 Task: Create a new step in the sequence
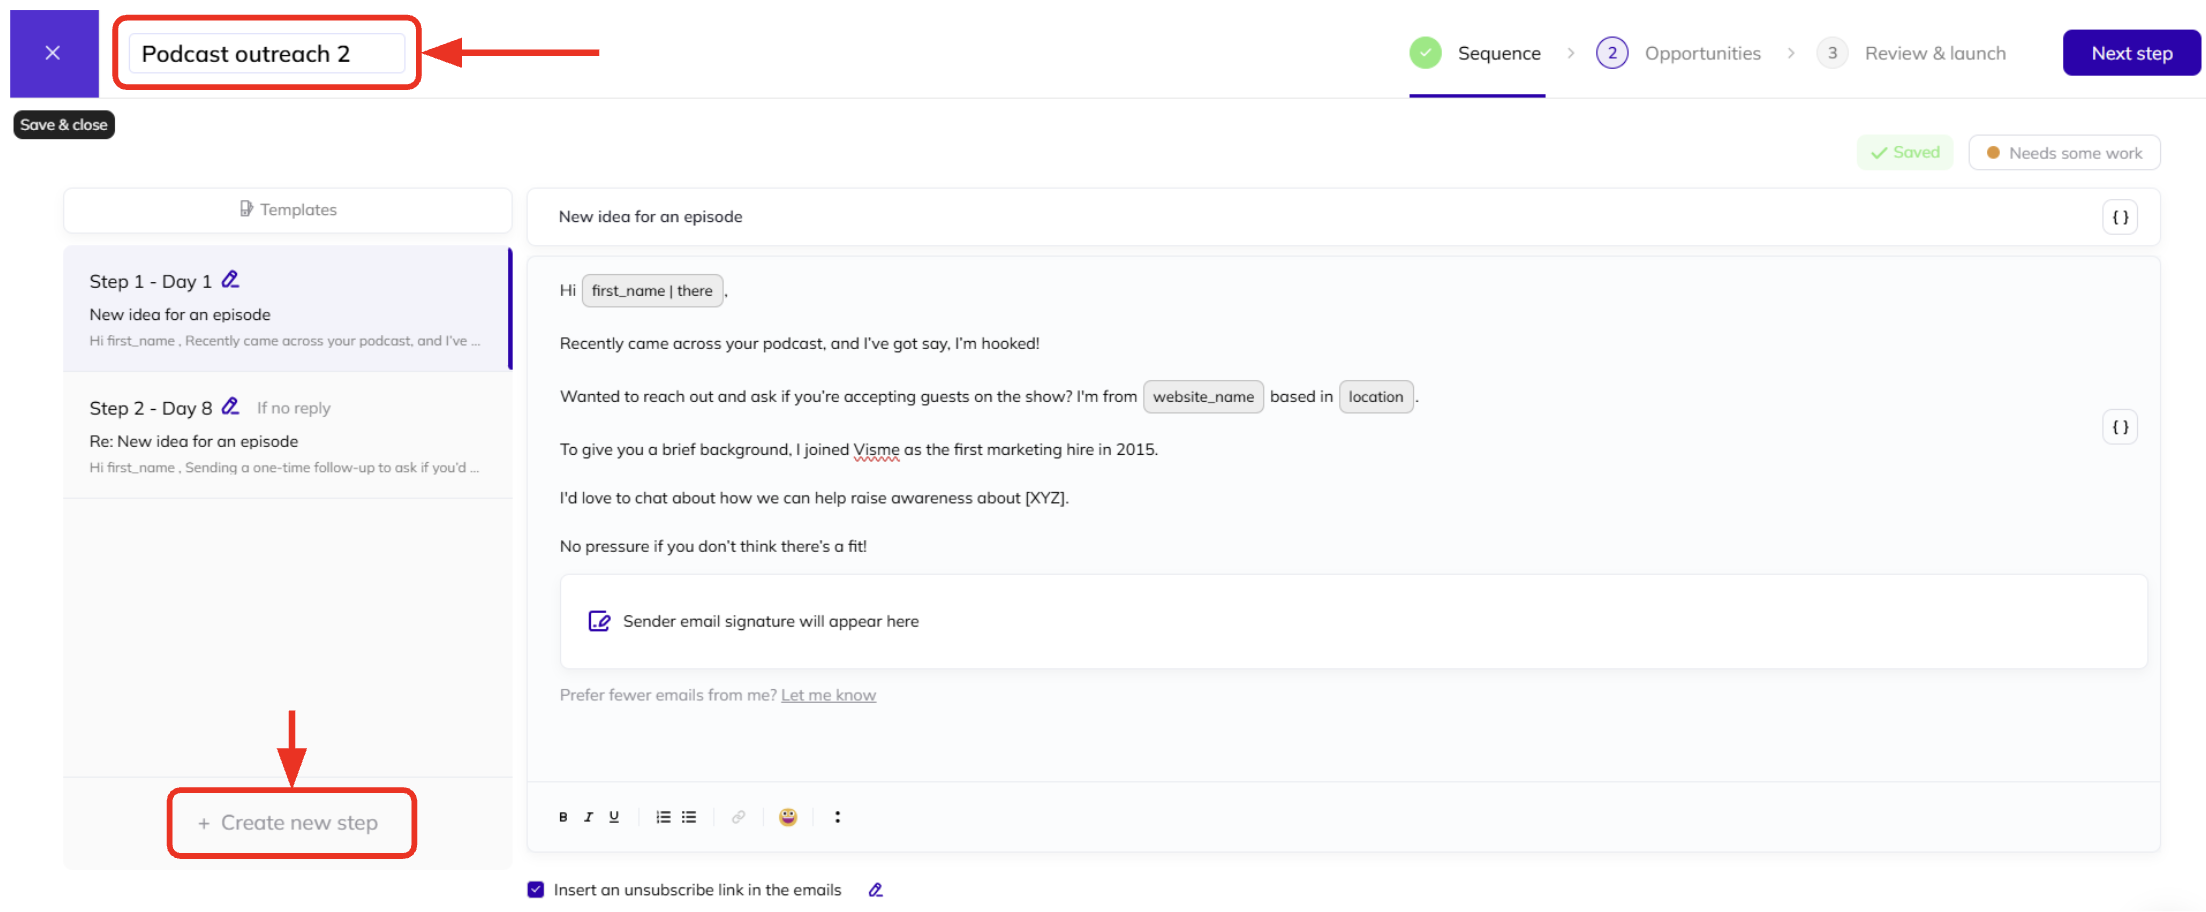coord(291,822)
